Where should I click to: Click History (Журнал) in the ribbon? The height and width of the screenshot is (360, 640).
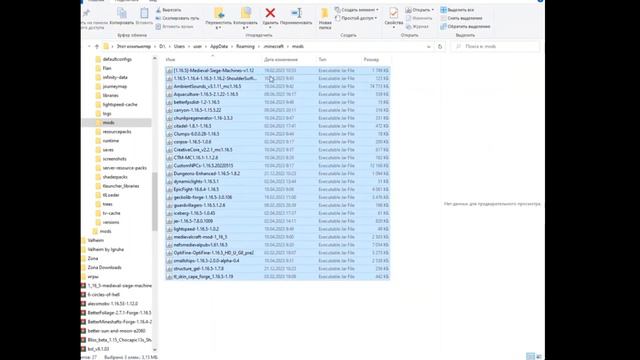pos(417,27)
